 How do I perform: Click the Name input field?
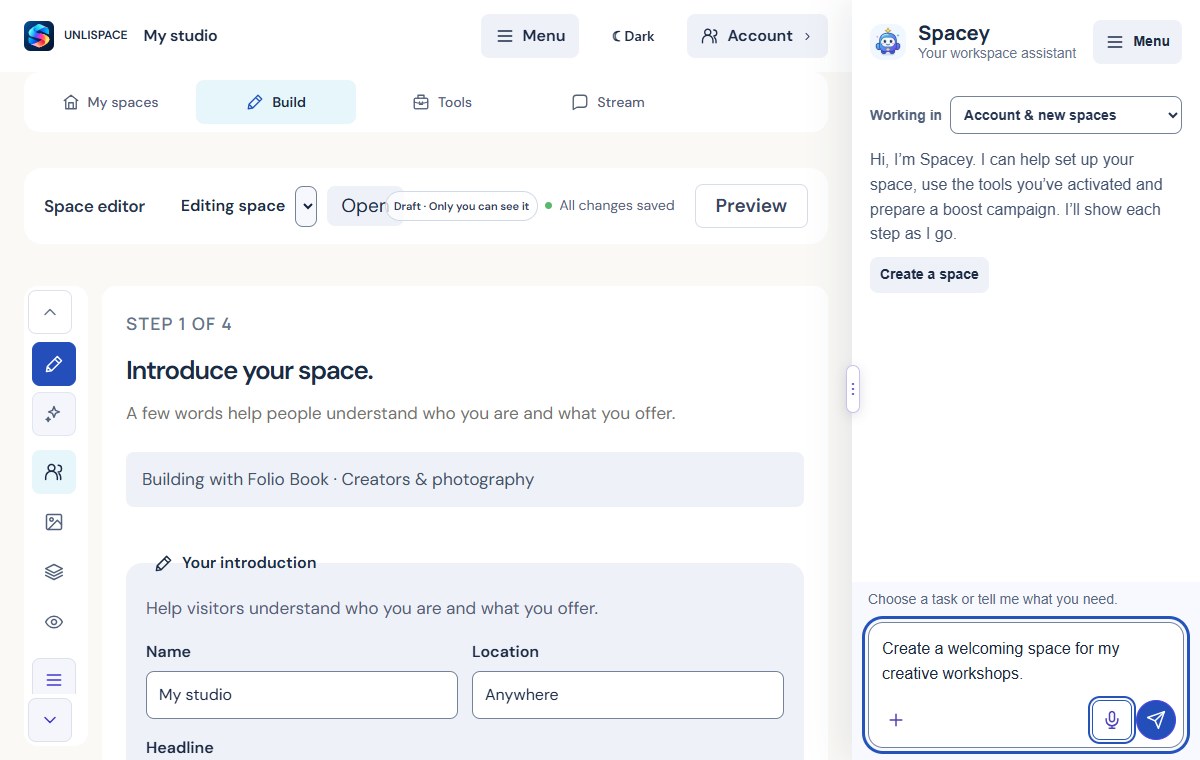pos(302,695)
